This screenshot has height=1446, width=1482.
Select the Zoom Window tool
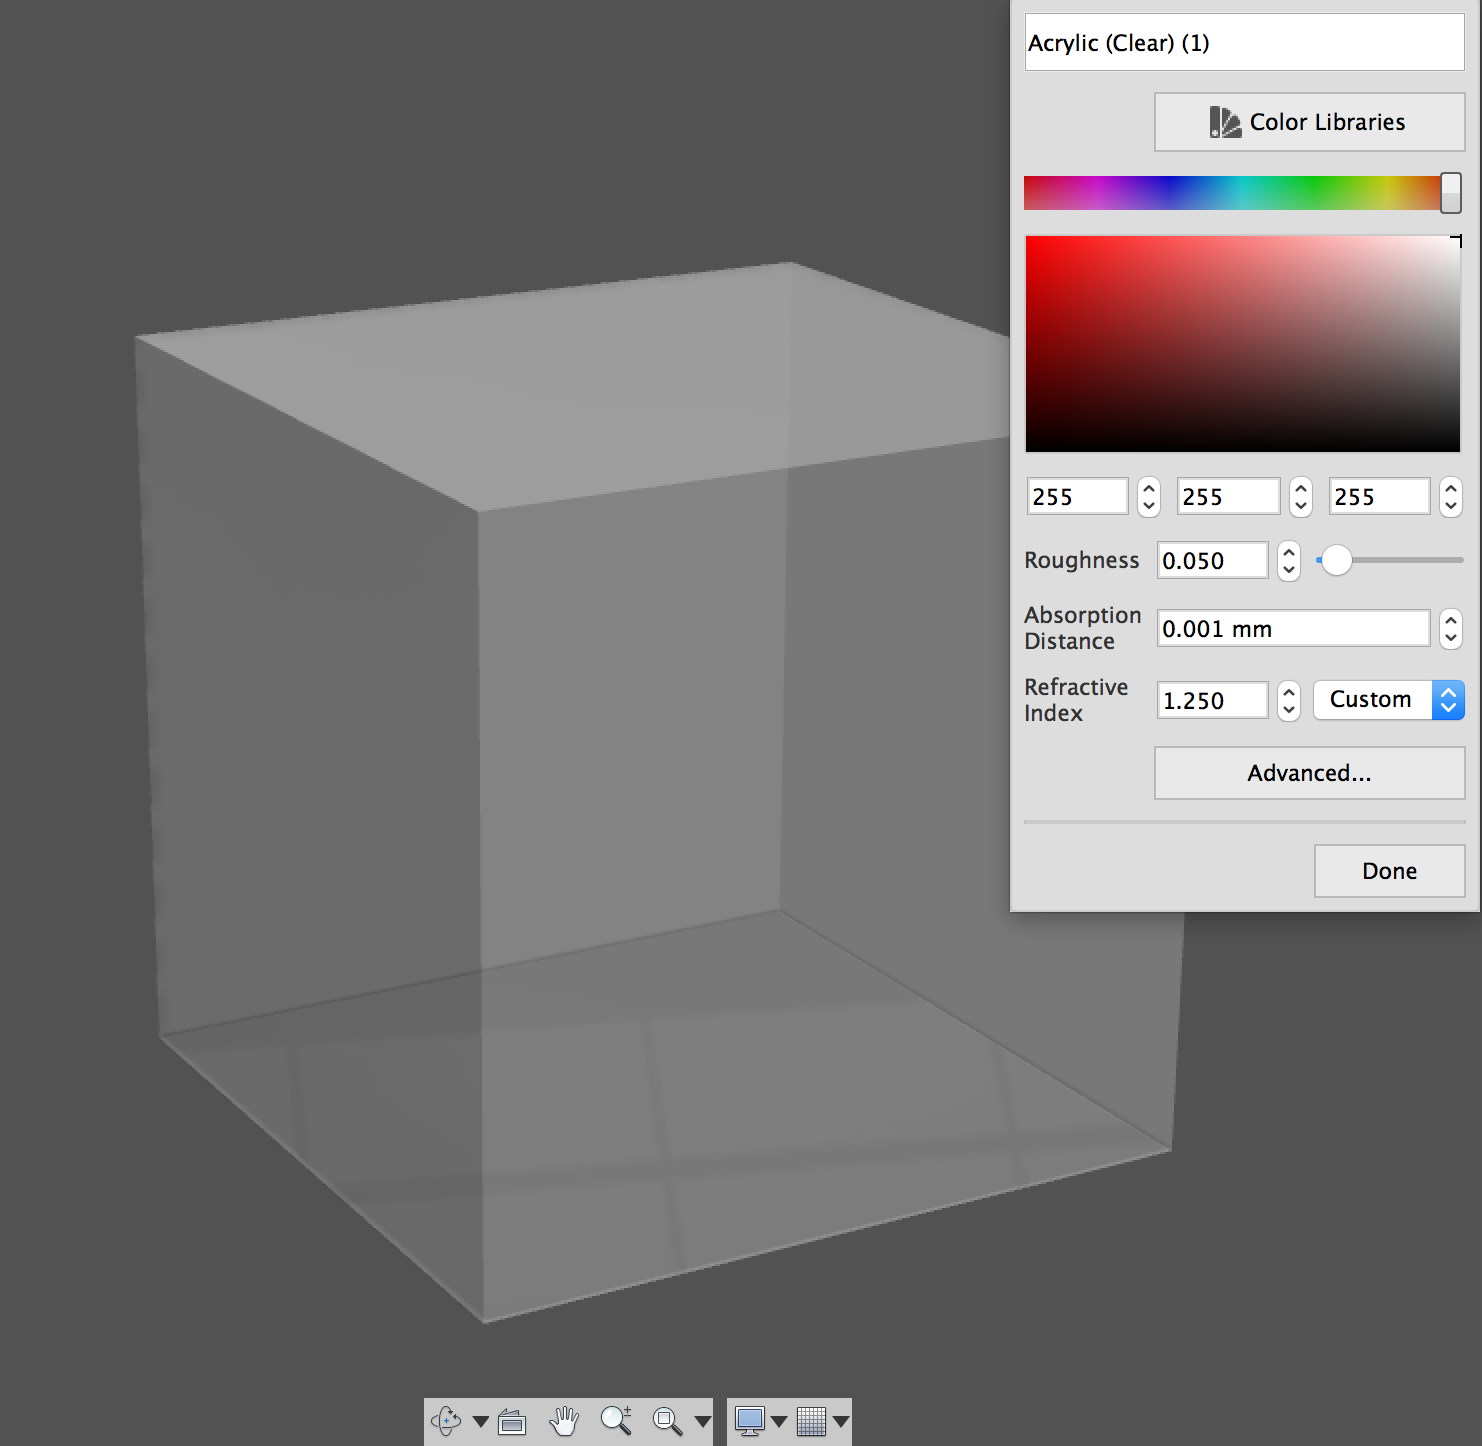click(x=667, y=1421)
